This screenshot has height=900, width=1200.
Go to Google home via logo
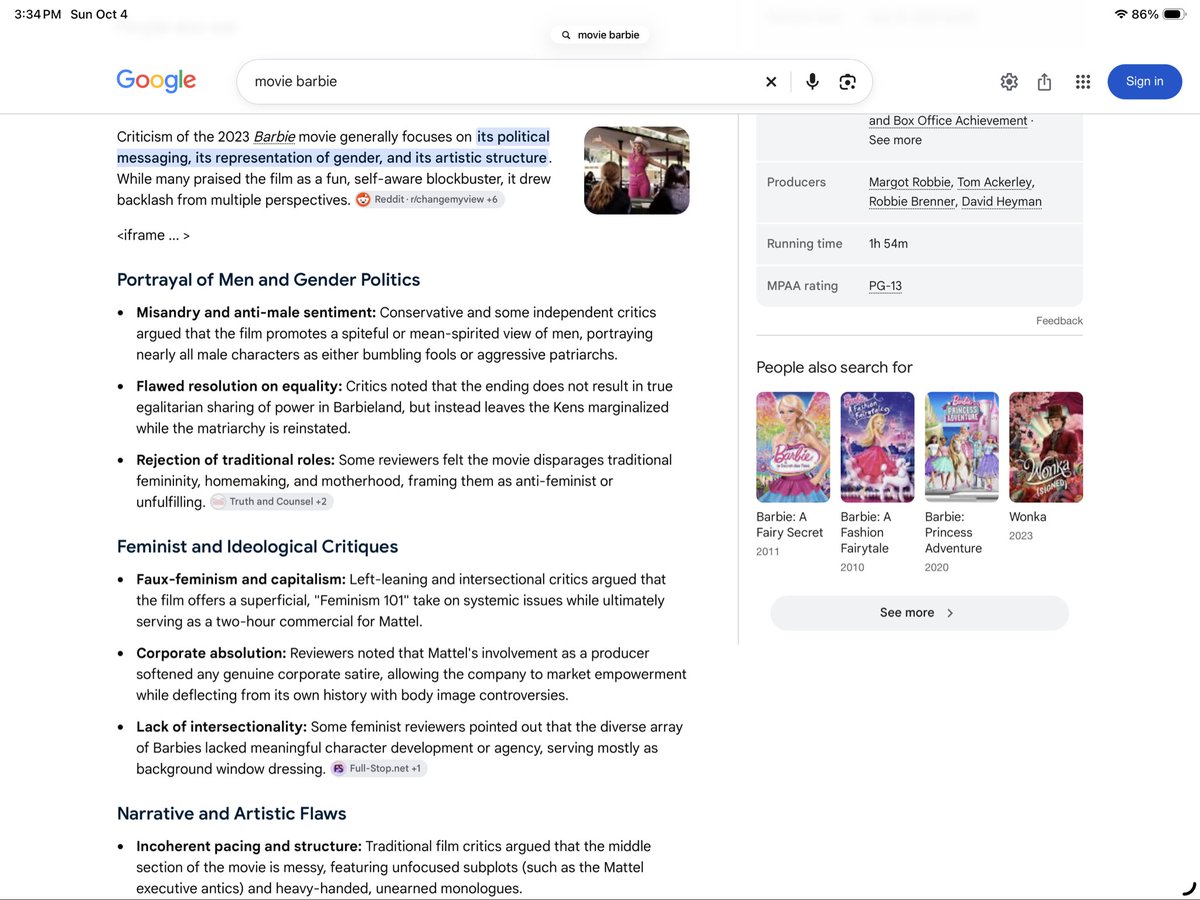156,81
